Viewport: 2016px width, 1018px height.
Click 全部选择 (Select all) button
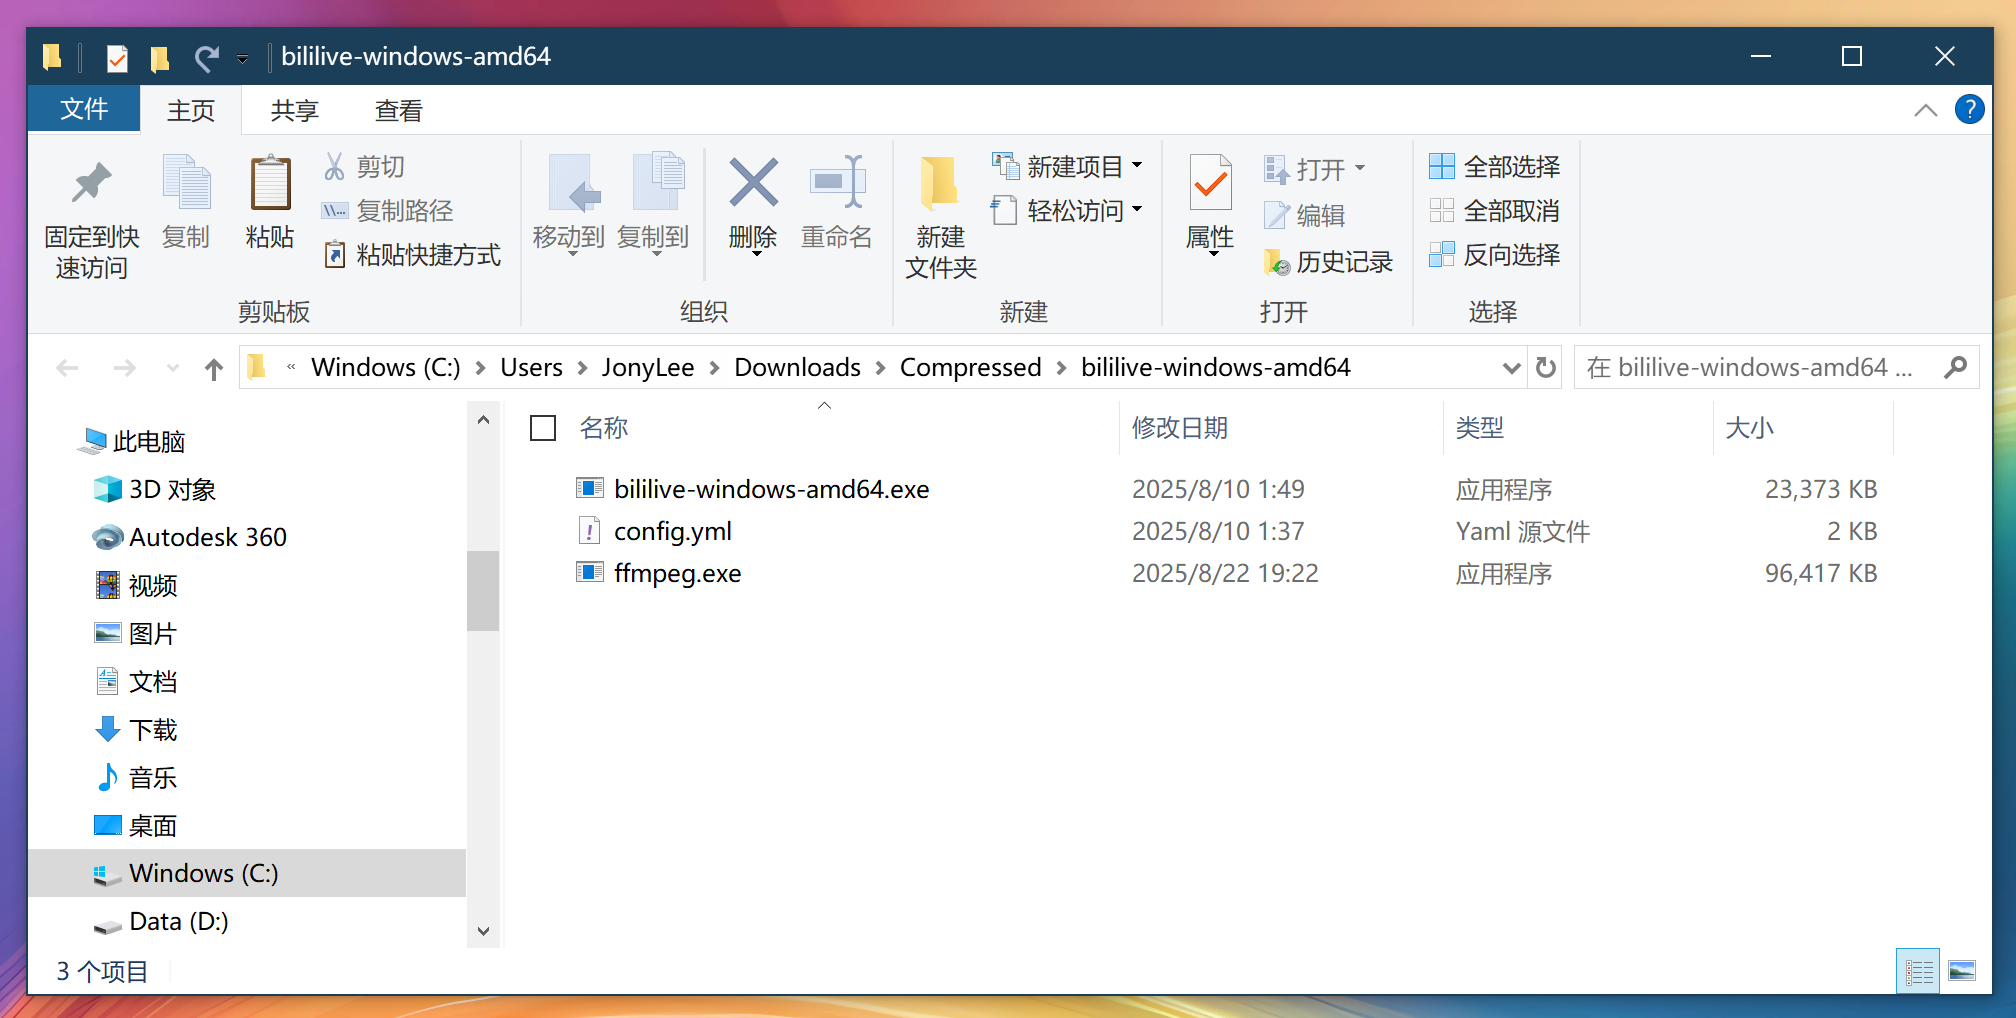click(1495, 167)
